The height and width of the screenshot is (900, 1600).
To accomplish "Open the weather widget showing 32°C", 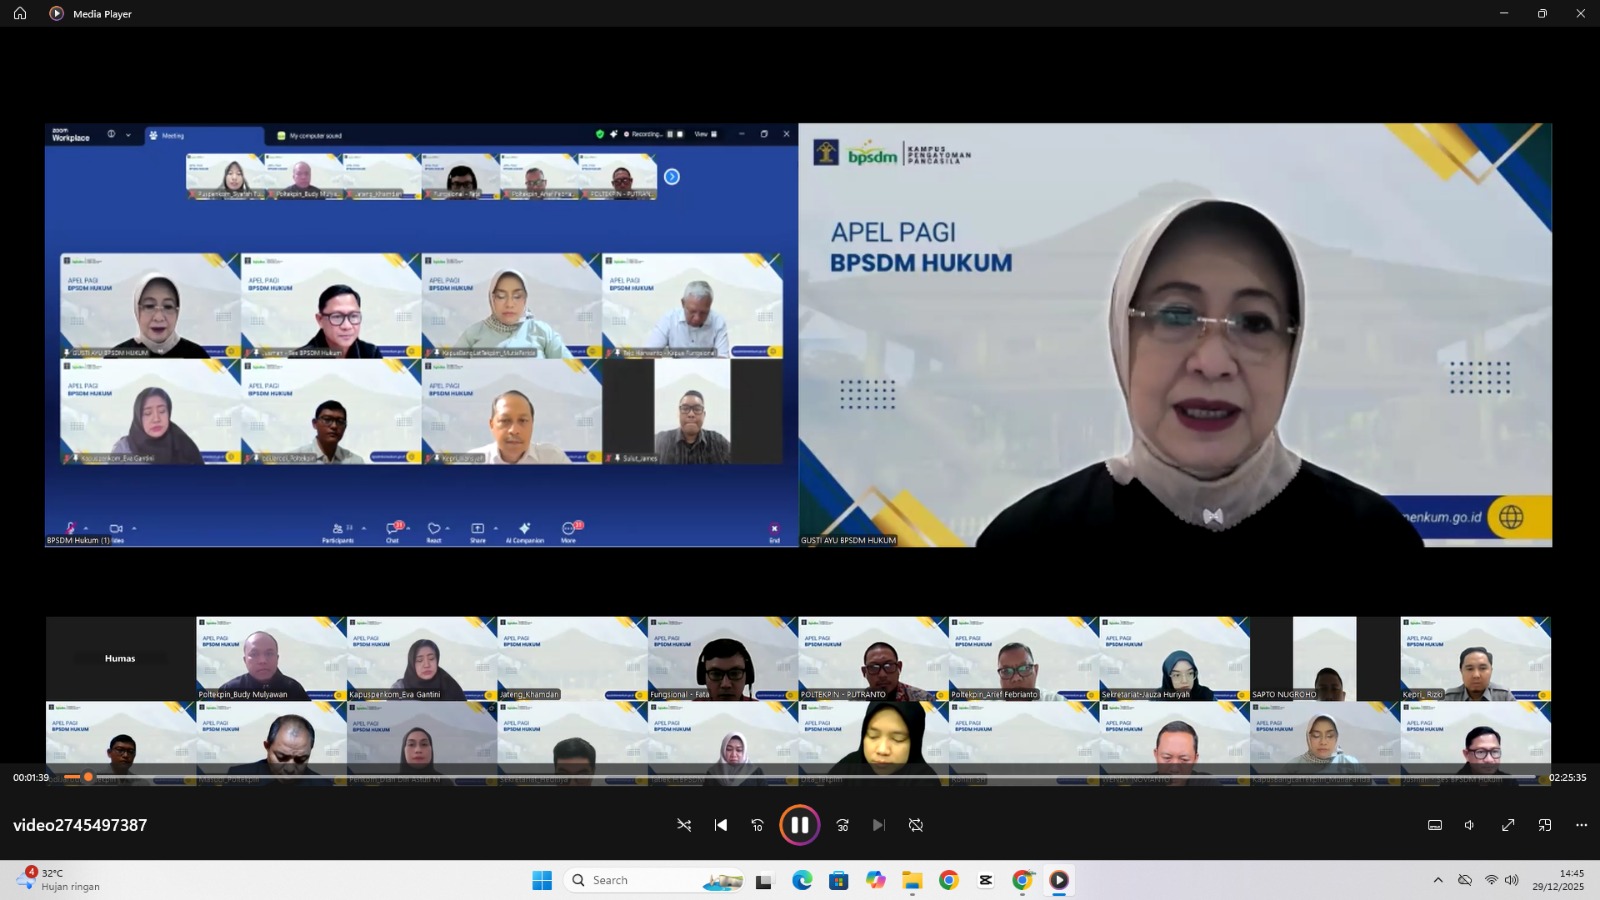I will point(60,880).
